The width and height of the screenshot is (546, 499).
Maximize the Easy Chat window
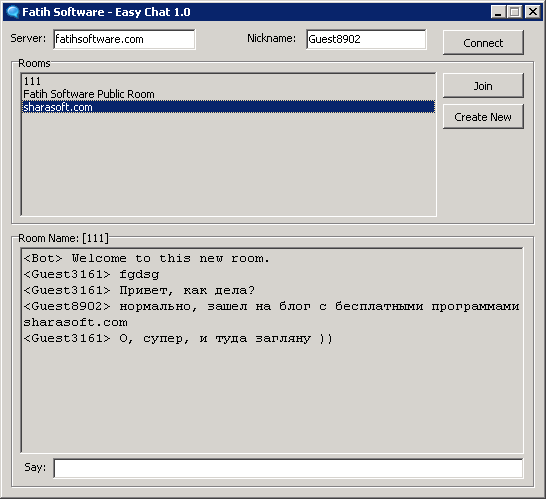pos(514,12)
